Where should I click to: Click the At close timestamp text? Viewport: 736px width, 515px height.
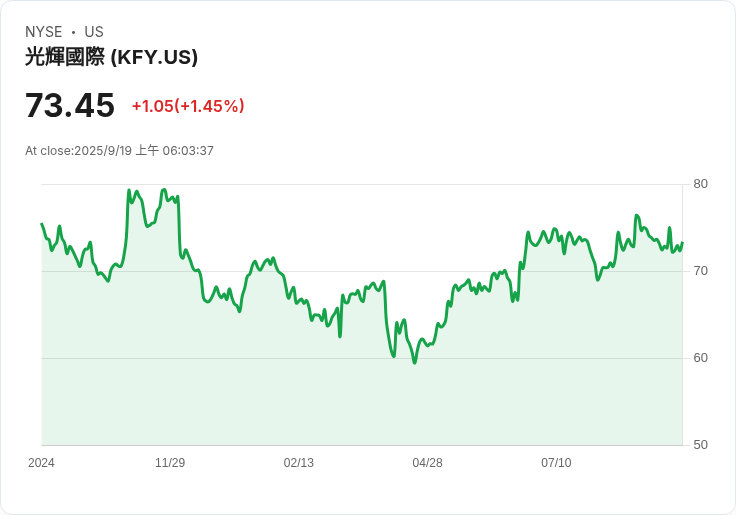(x=119, y=151)
